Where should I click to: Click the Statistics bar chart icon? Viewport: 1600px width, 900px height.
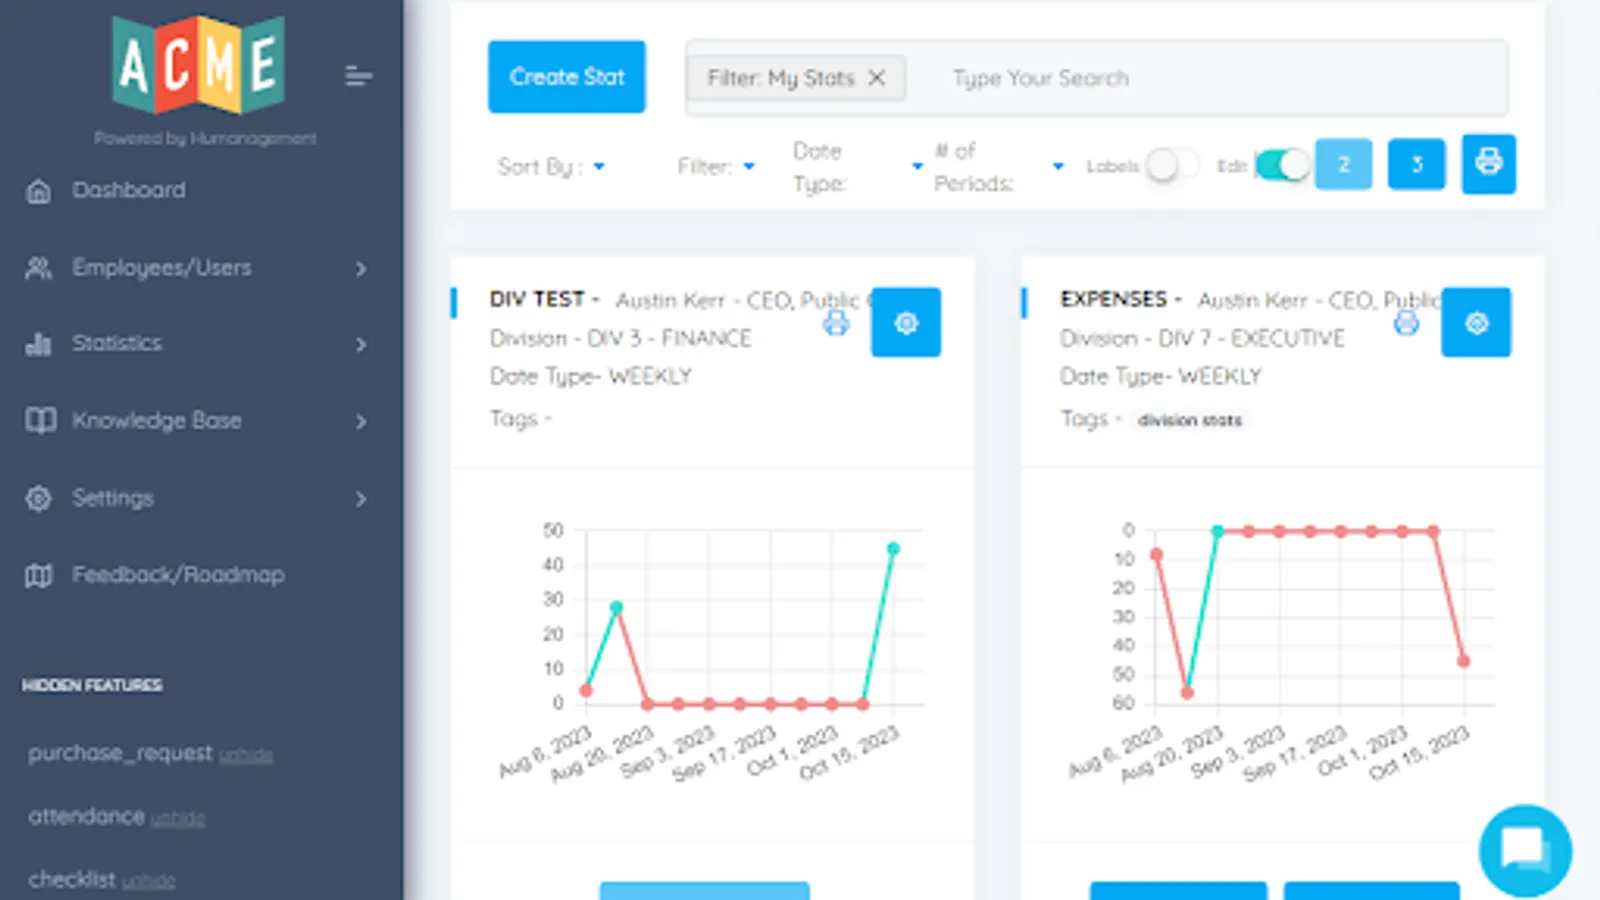[x=38, y=344]
